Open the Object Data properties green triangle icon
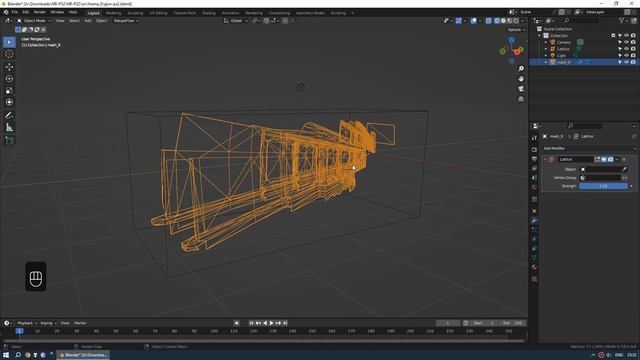 534,258
